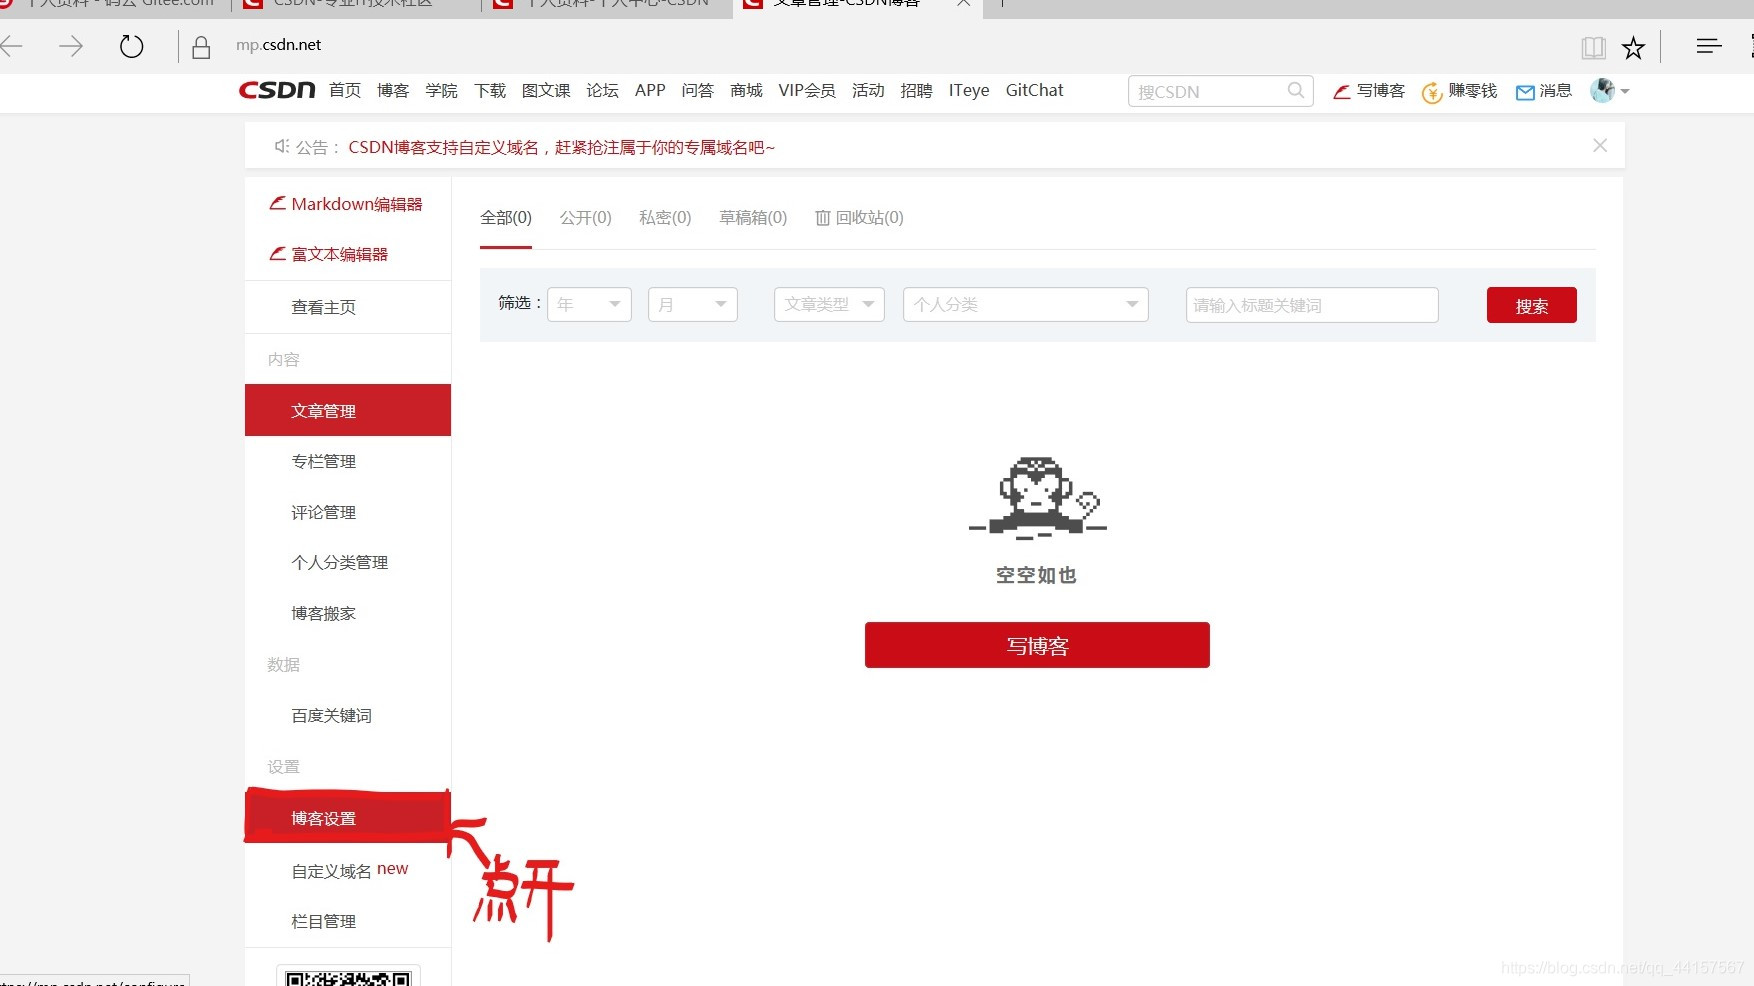Open 博客设置 in sidebar
This screenshot has width=1754, height=986.
point(348,818)
